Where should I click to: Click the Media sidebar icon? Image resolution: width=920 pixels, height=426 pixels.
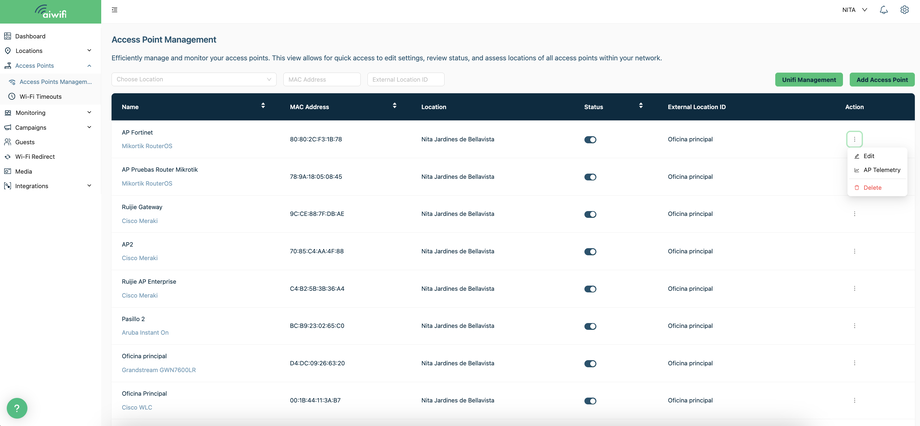point(8,171)
